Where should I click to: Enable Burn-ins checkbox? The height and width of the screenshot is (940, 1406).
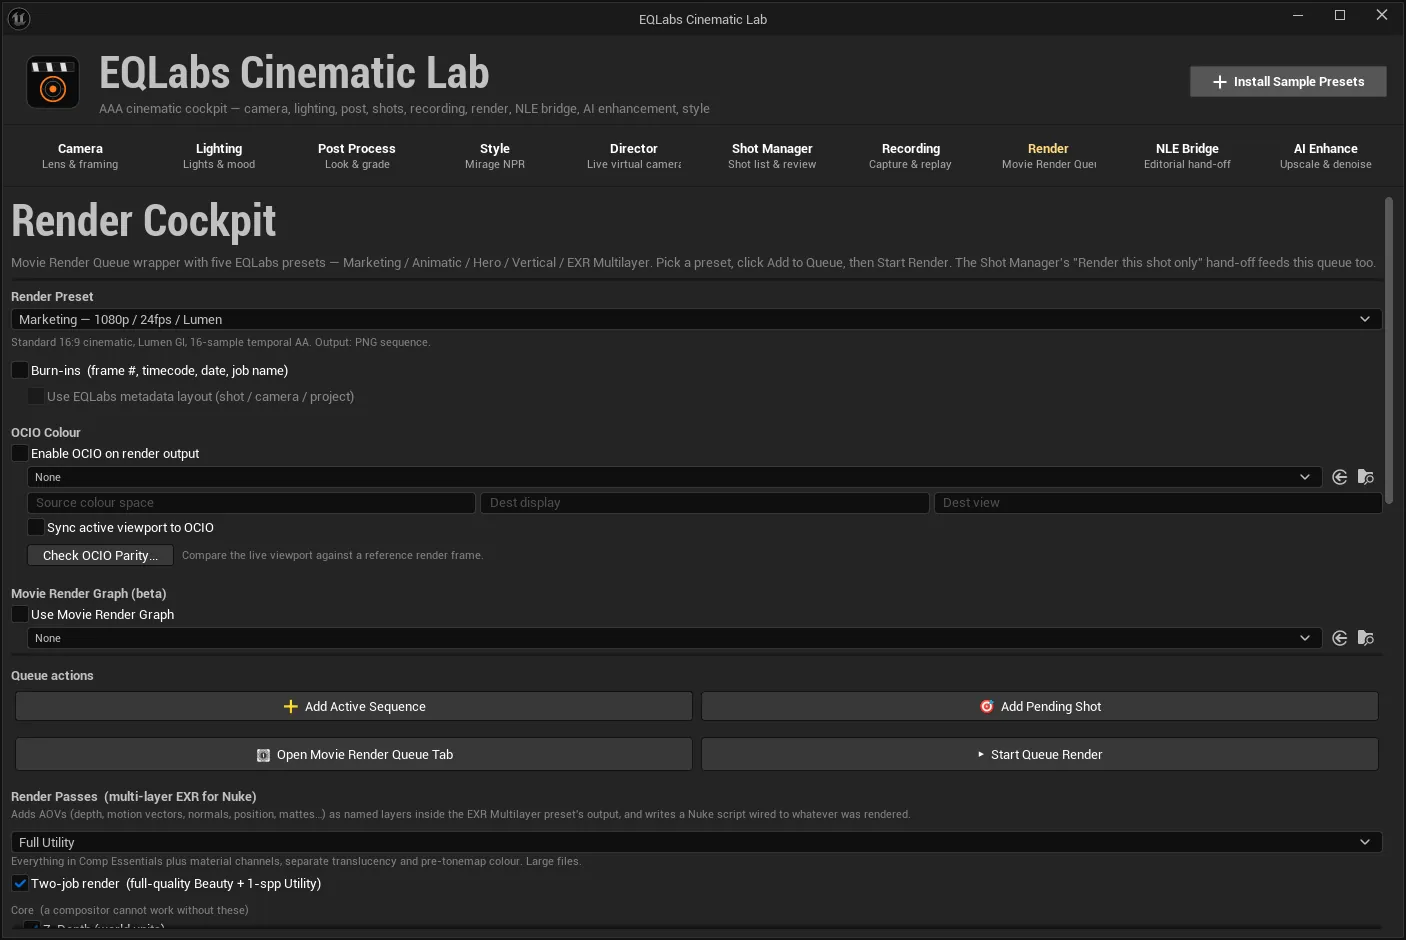coord(20,370)
